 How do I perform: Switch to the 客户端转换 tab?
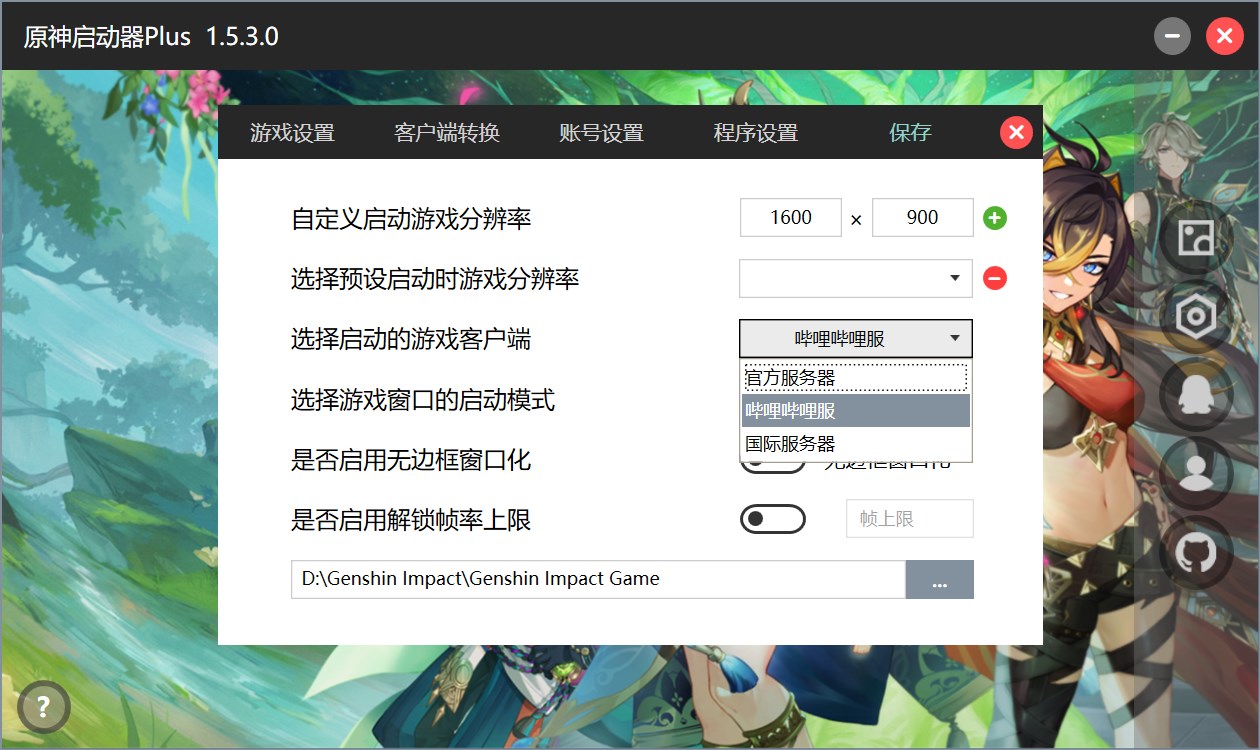pos(447,133)
